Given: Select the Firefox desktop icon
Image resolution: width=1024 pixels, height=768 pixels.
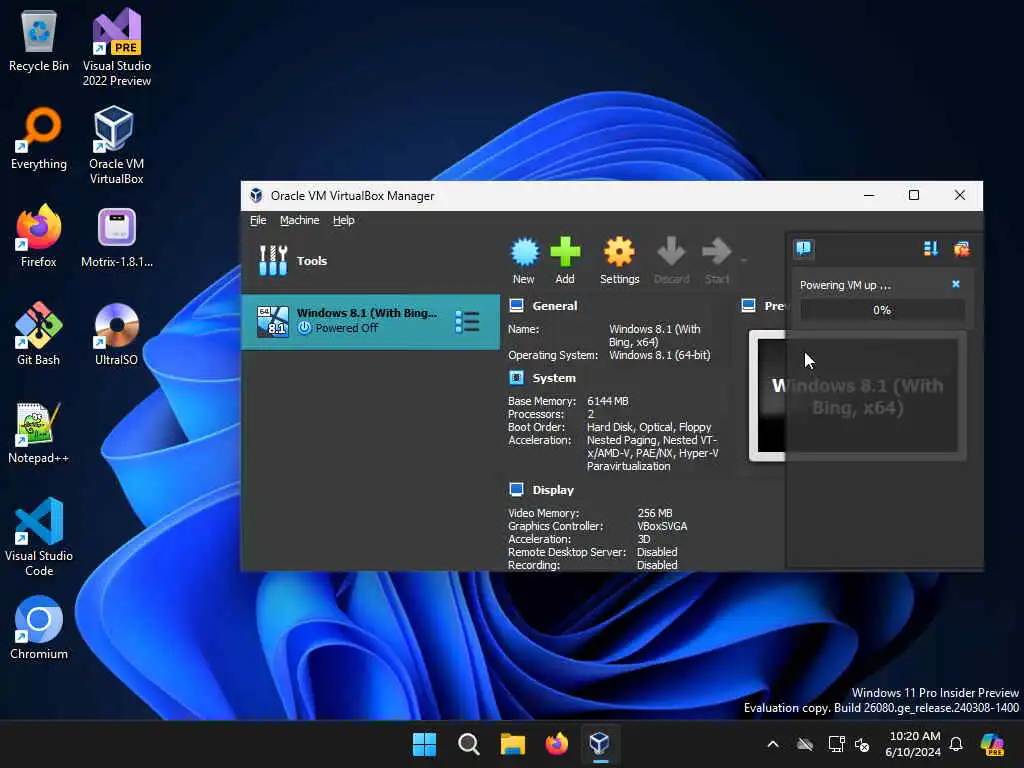Looking at the screenshot, I should coord(39,236).
